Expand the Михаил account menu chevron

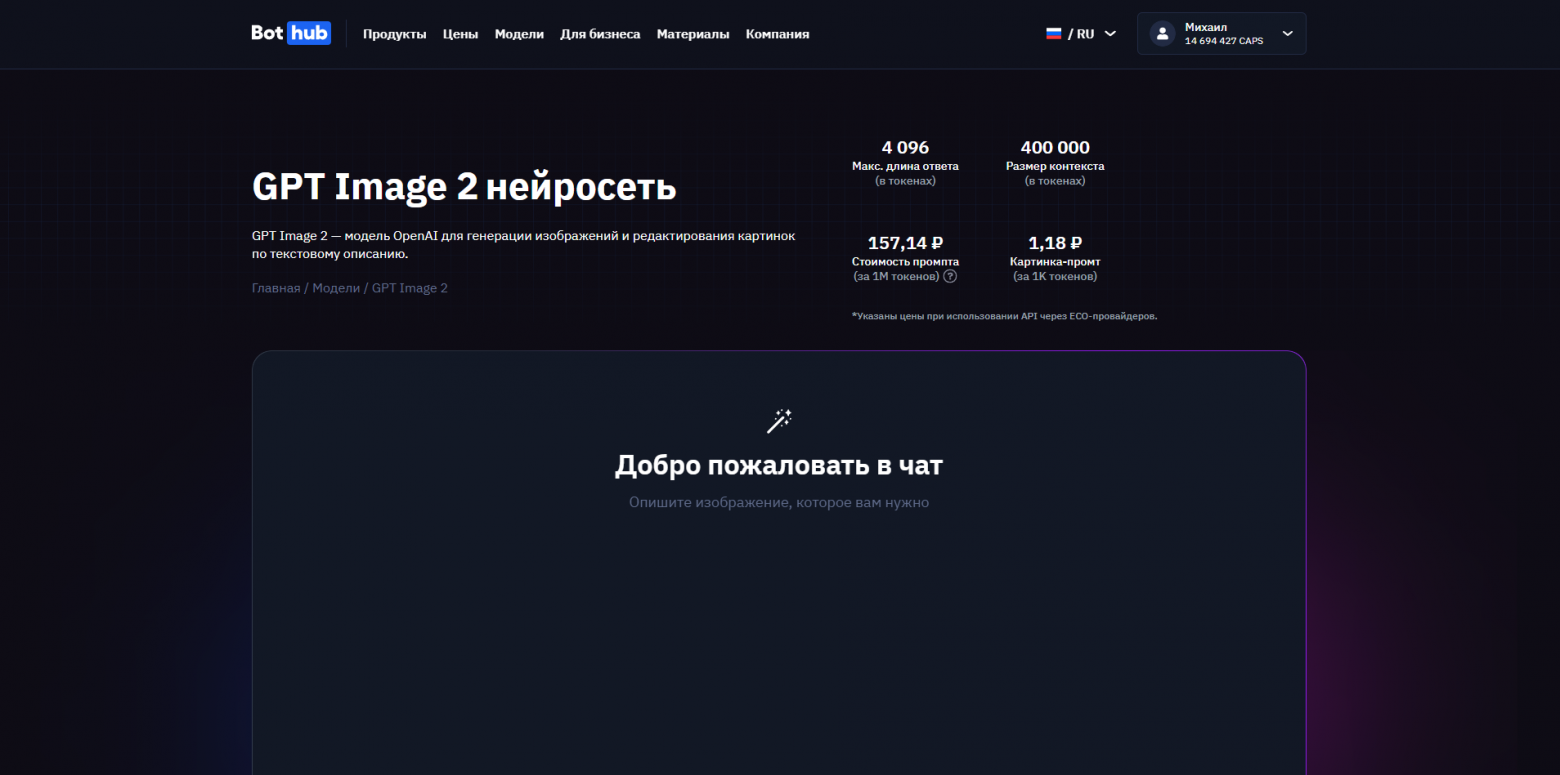point(1287,33)
